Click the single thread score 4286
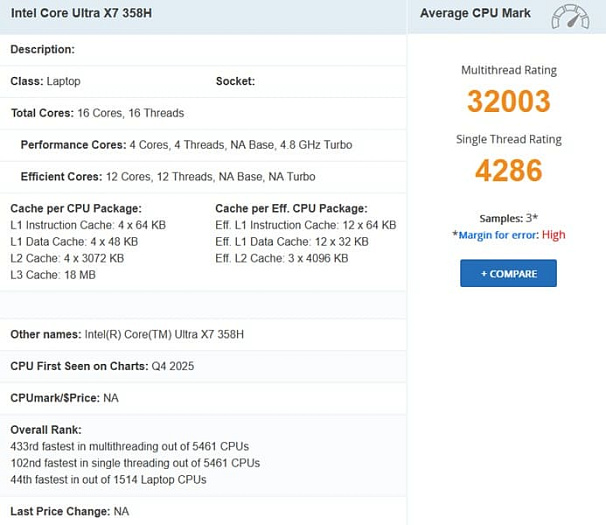Image resolution: width=606 pixels, height=525 pixels. (x=509, y=170)
